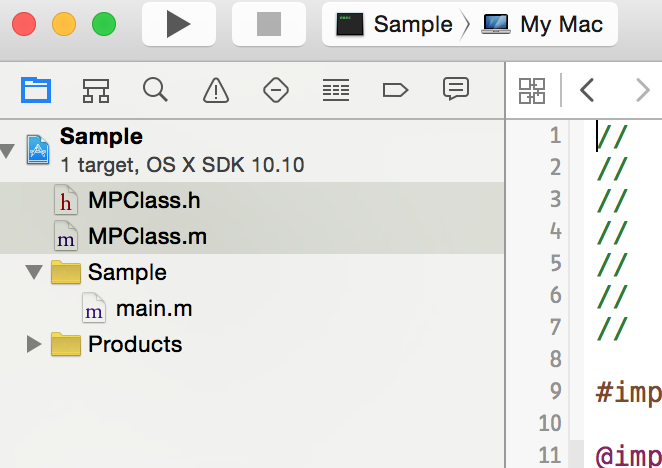Viewport: 662px width, 468px height.
Task: Run the Sample scheme with Play button
Action: tap(179, 24)
